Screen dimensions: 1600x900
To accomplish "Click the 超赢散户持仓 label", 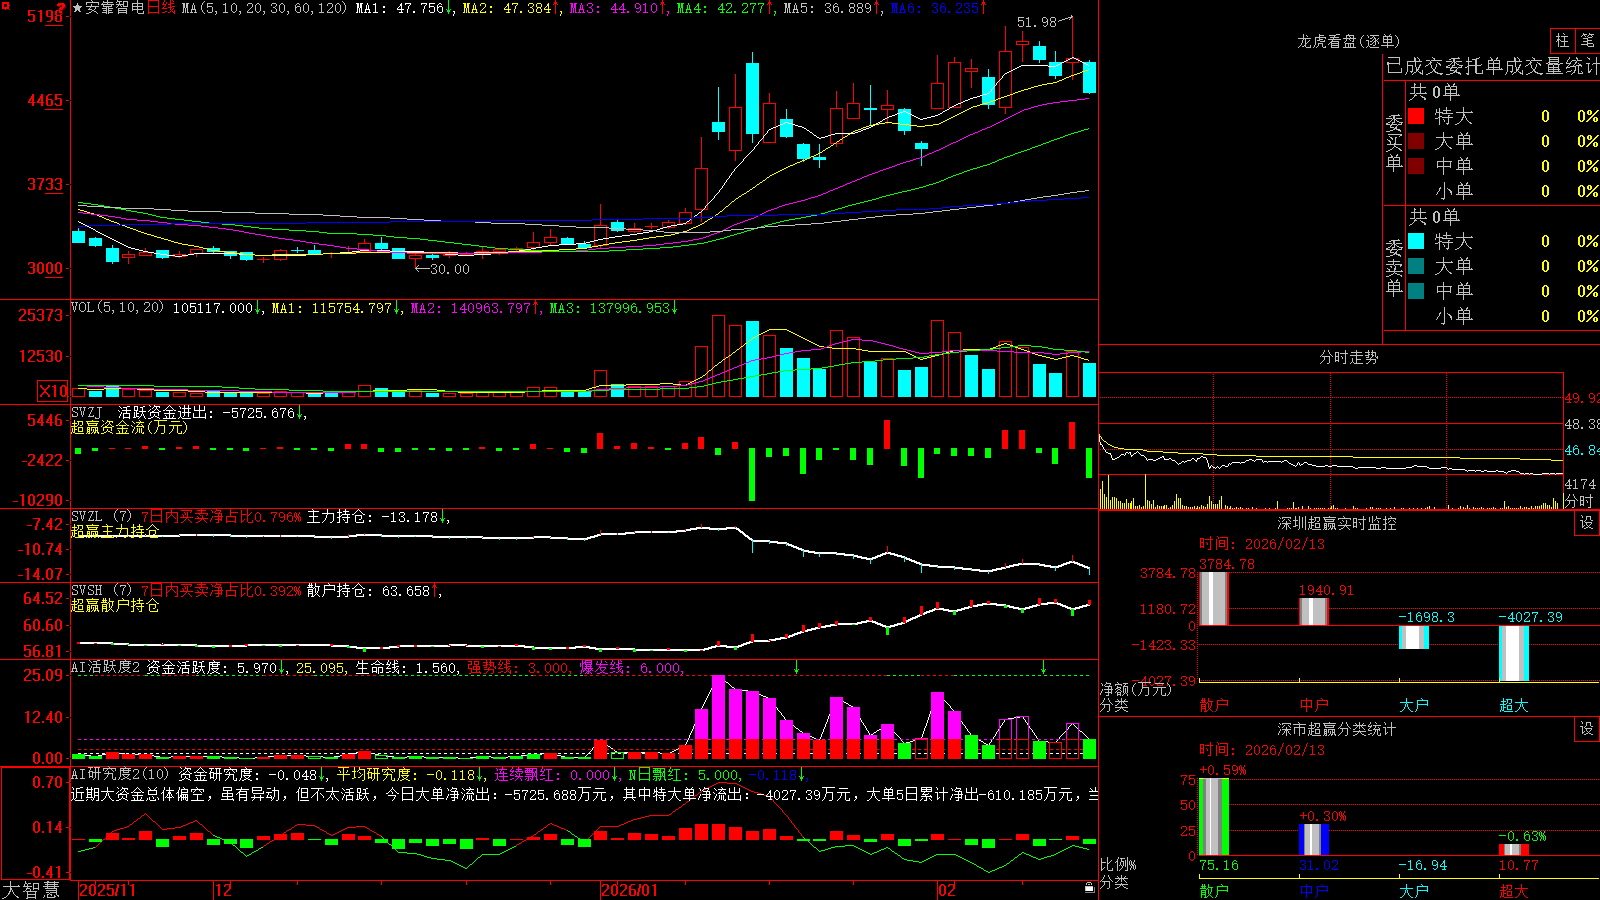I will (115, 605).
